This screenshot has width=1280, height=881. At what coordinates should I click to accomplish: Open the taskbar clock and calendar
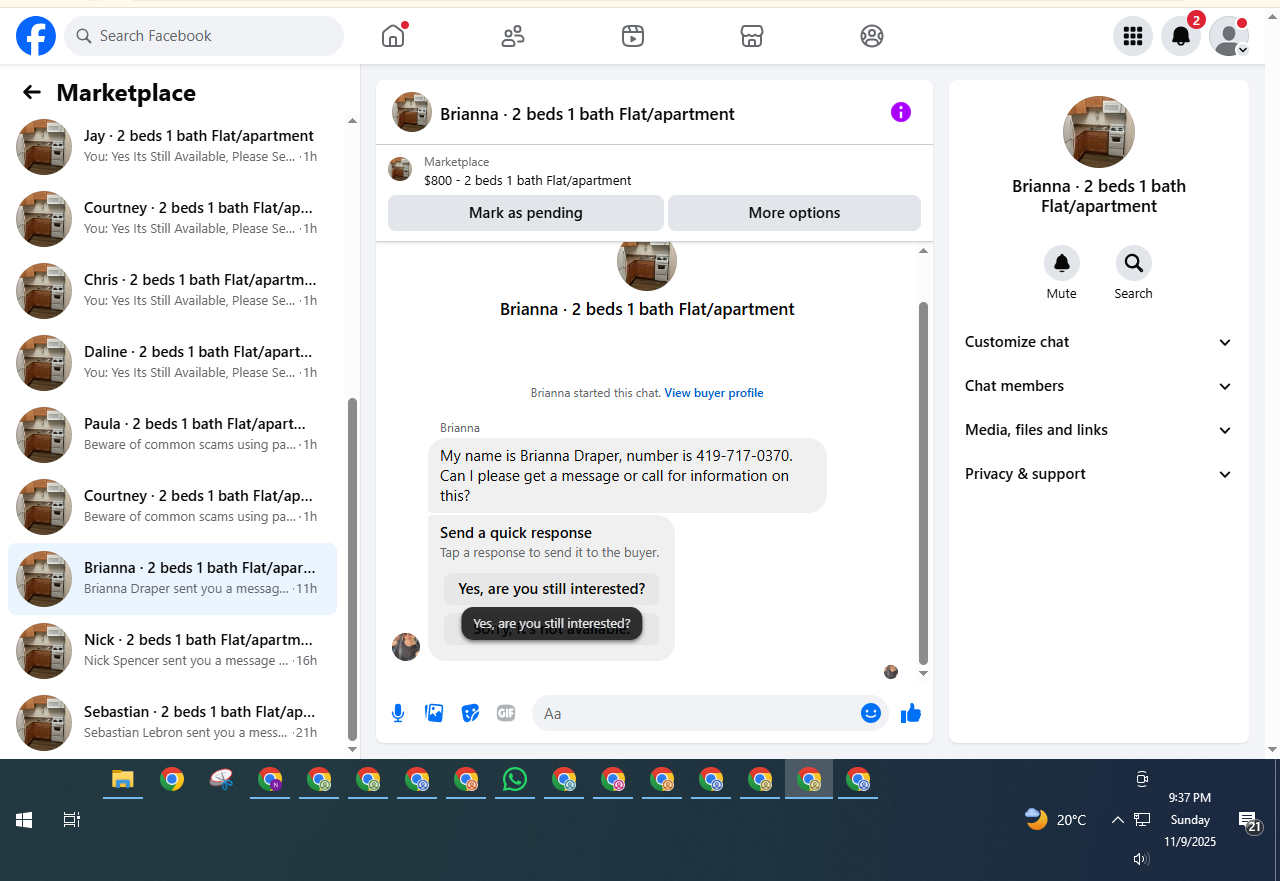point(1190,820)
